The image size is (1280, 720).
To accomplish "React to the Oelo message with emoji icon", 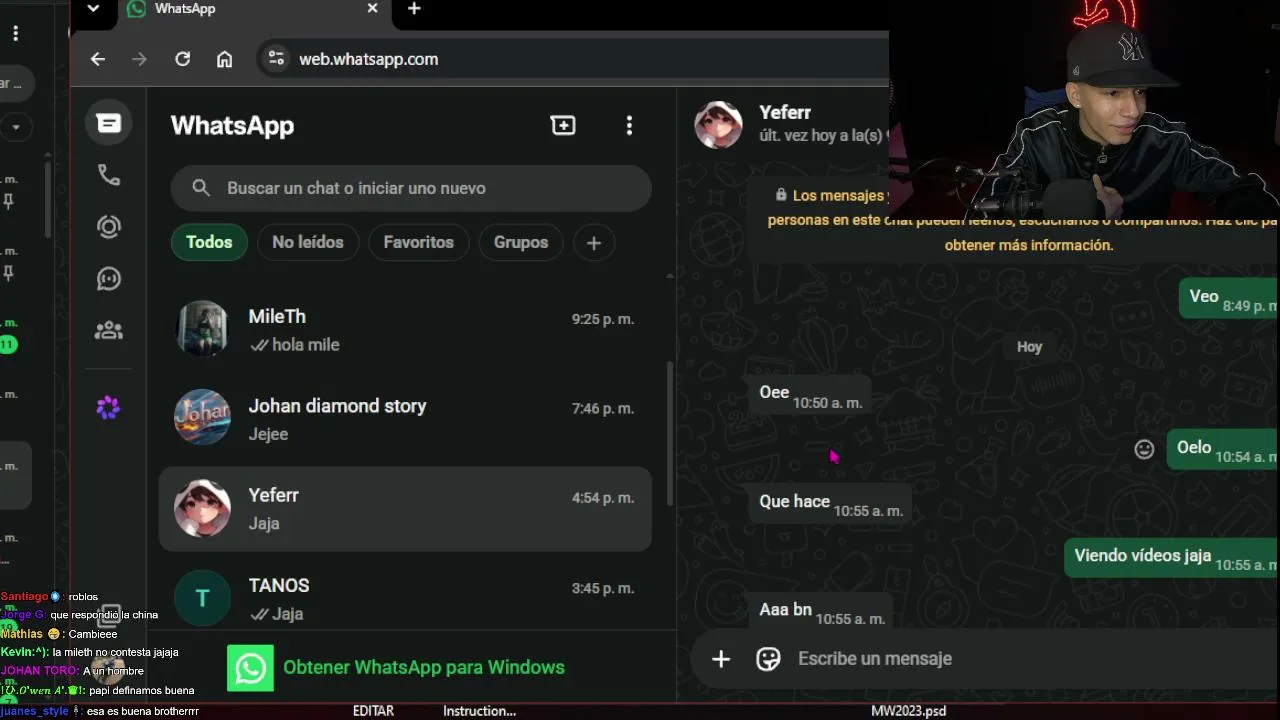I will [x=1144, y=449].
